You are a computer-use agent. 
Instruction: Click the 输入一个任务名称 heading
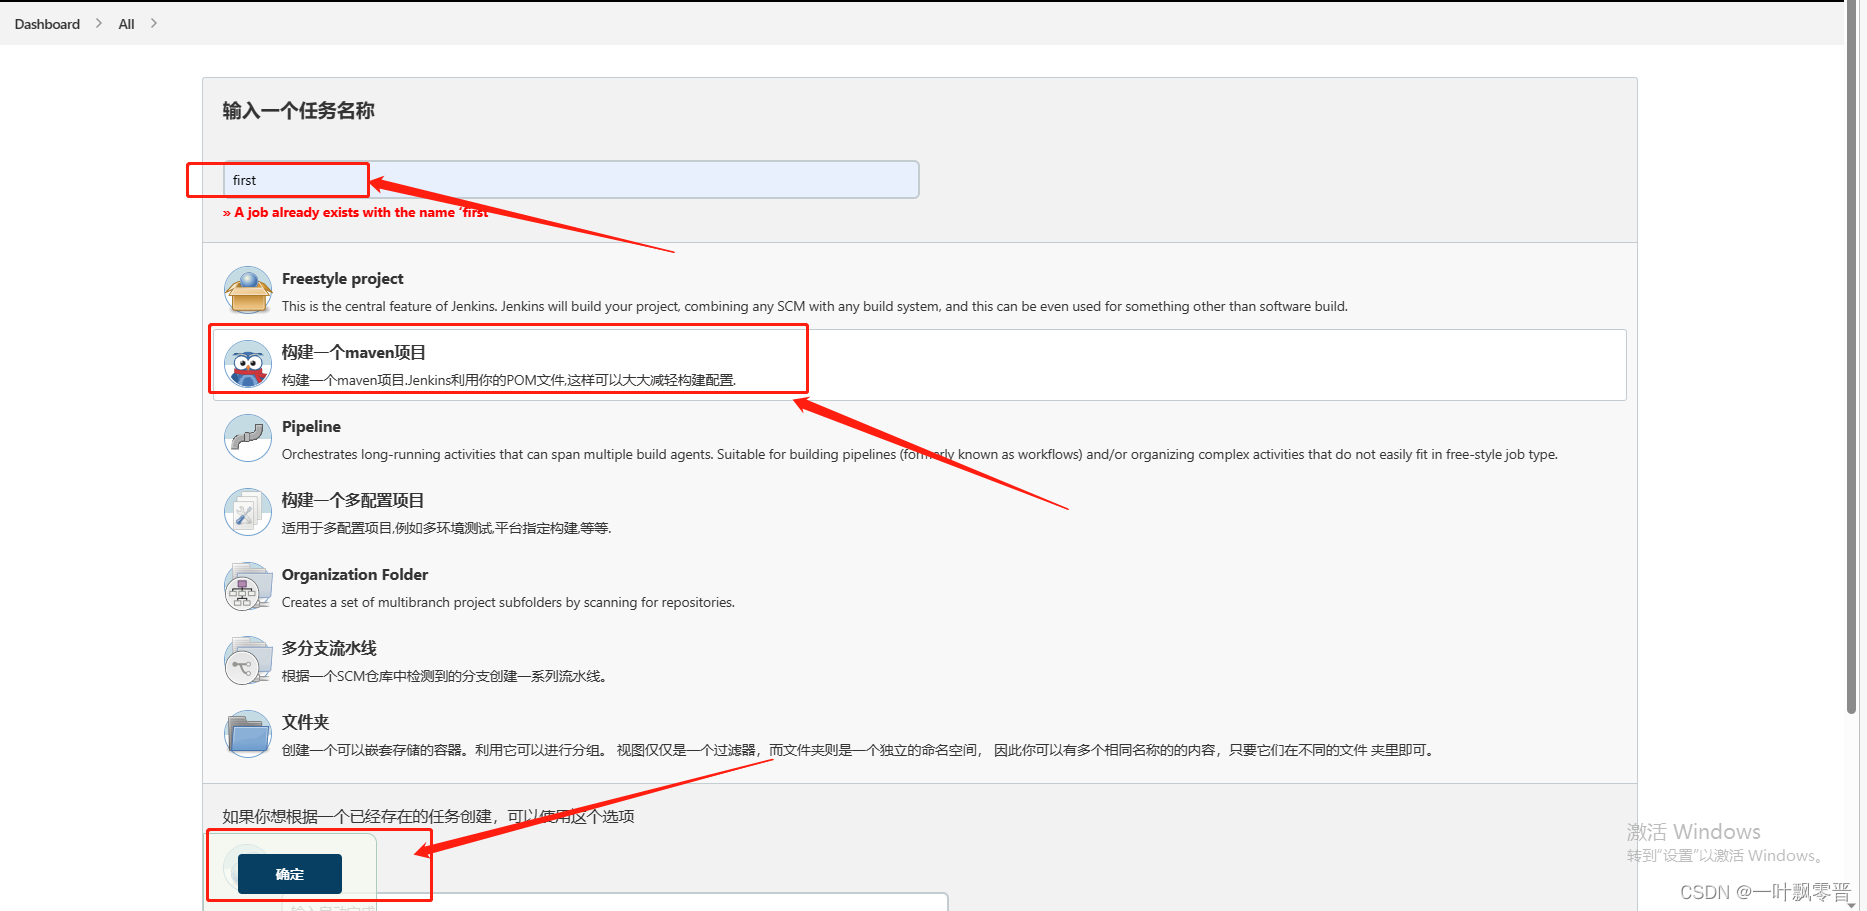(298, 111)
